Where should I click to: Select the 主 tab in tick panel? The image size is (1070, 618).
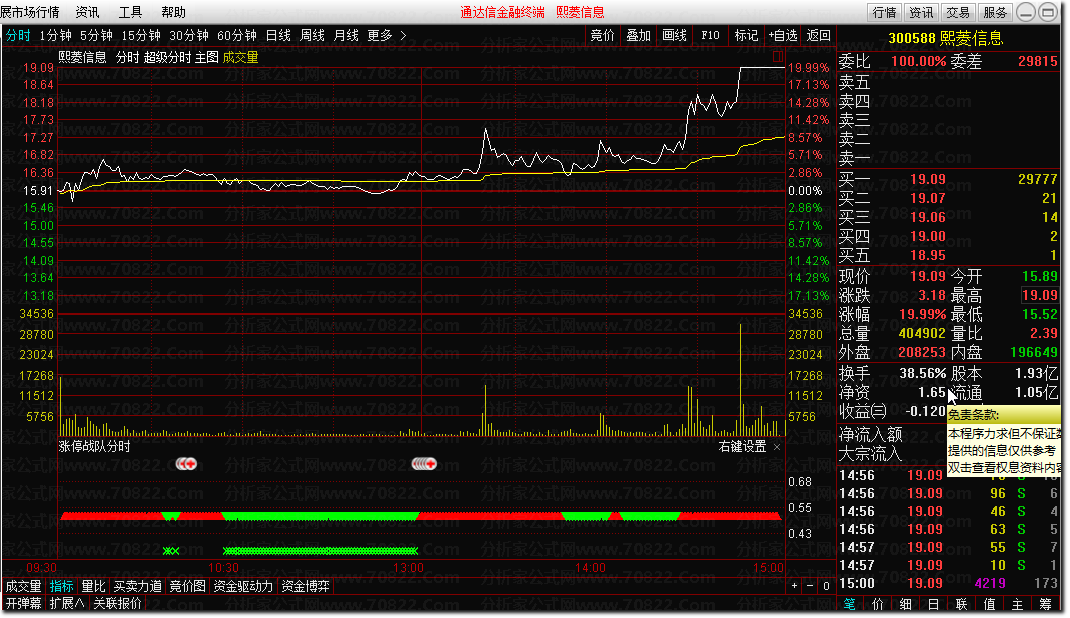[1017, 604]
